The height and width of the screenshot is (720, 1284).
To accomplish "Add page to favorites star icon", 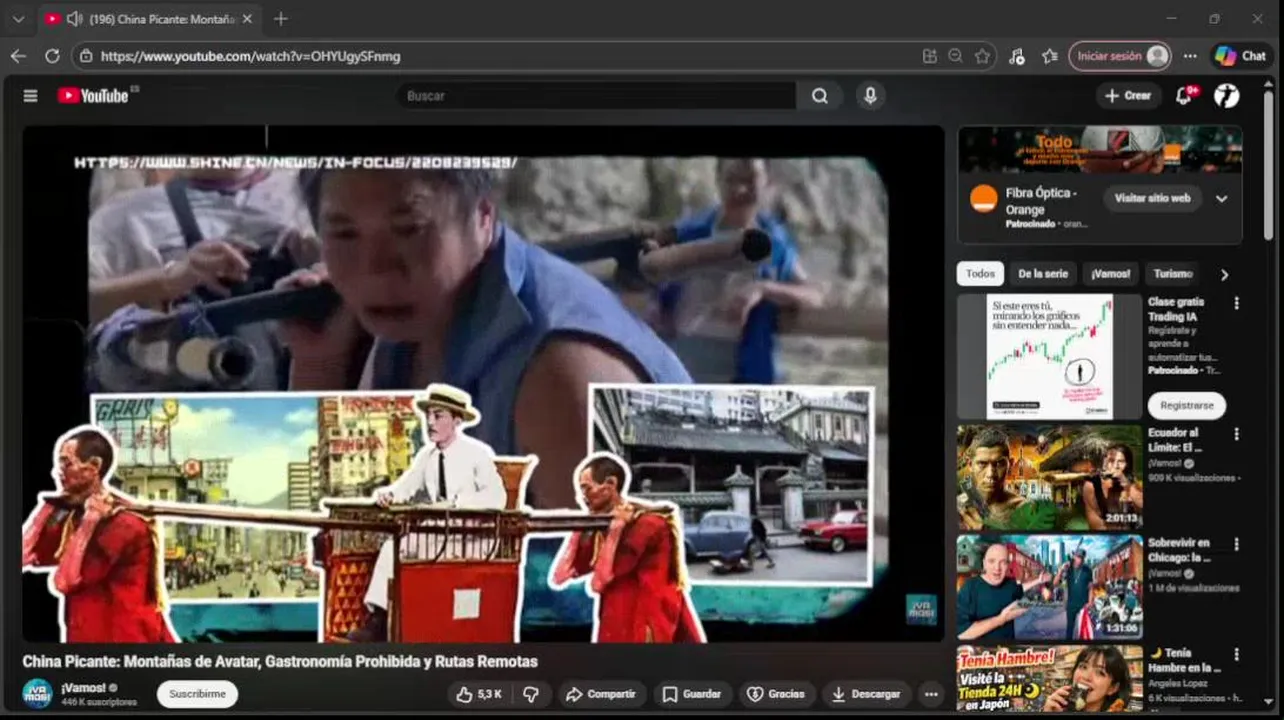I will (982, 56).
